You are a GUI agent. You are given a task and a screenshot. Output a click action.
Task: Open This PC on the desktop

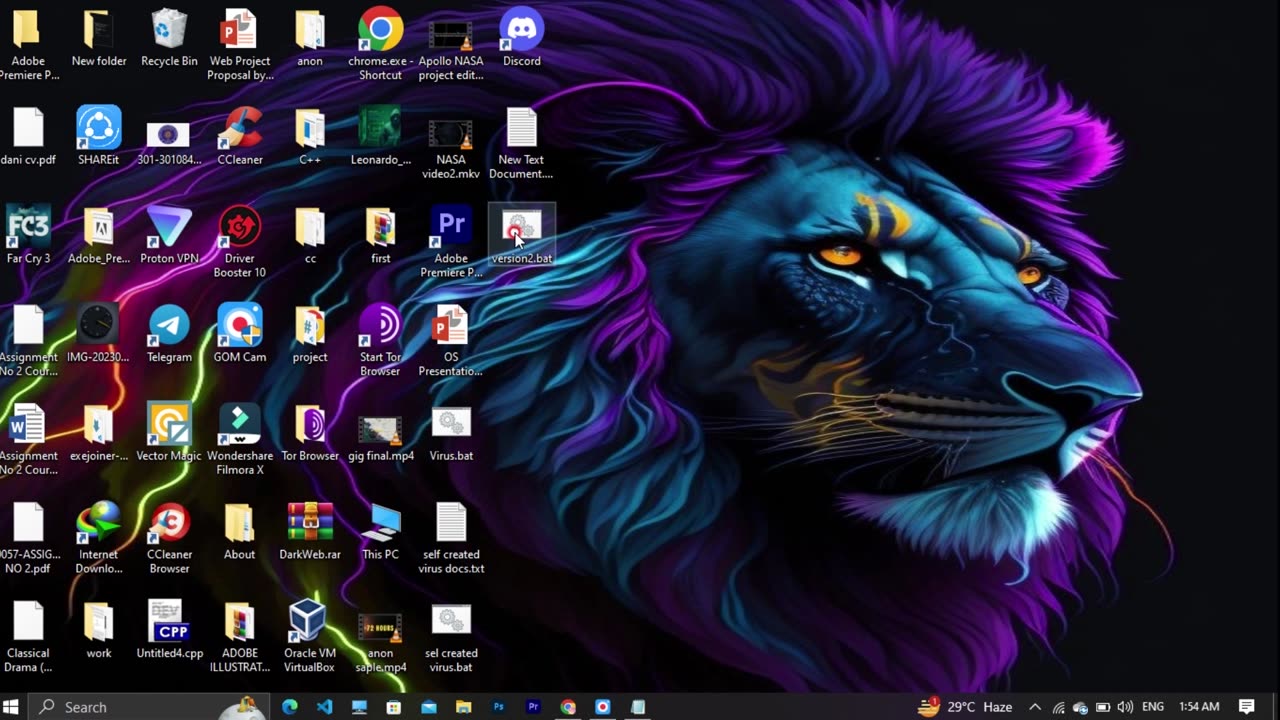pos(380,532)
